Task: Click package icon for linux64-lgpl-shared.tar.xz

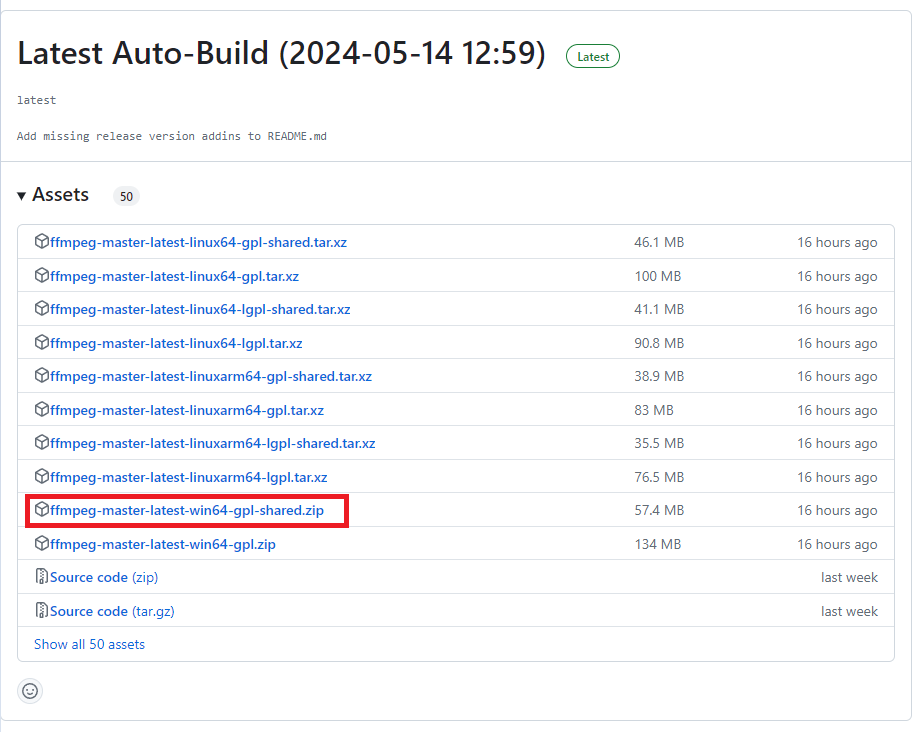Action: click(x=41, y=308)
